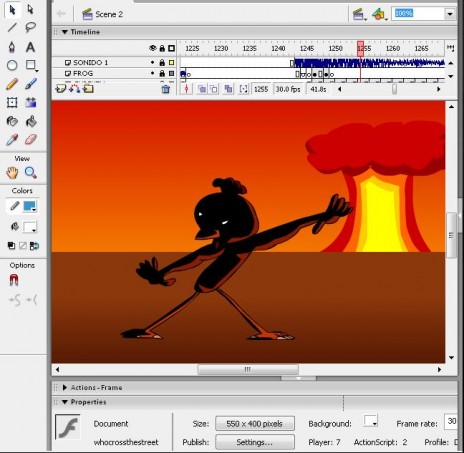
Task: Click the Insert Layer Folder icon
Action: (88, 89)
